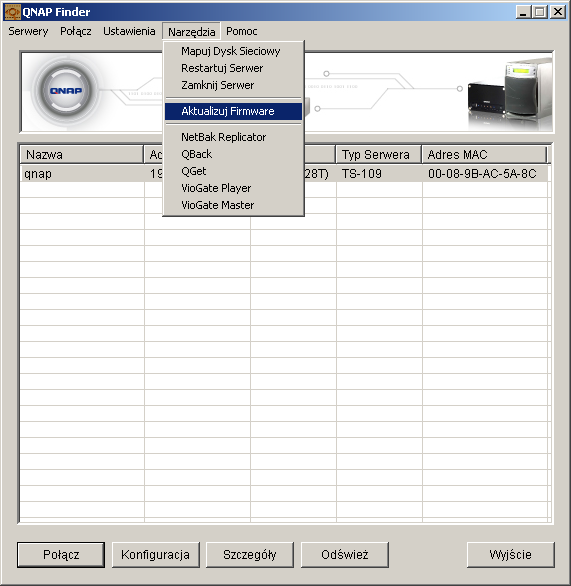Open VioGate Player entry
Screen dimensions: 571x586
tap(234, 188)
